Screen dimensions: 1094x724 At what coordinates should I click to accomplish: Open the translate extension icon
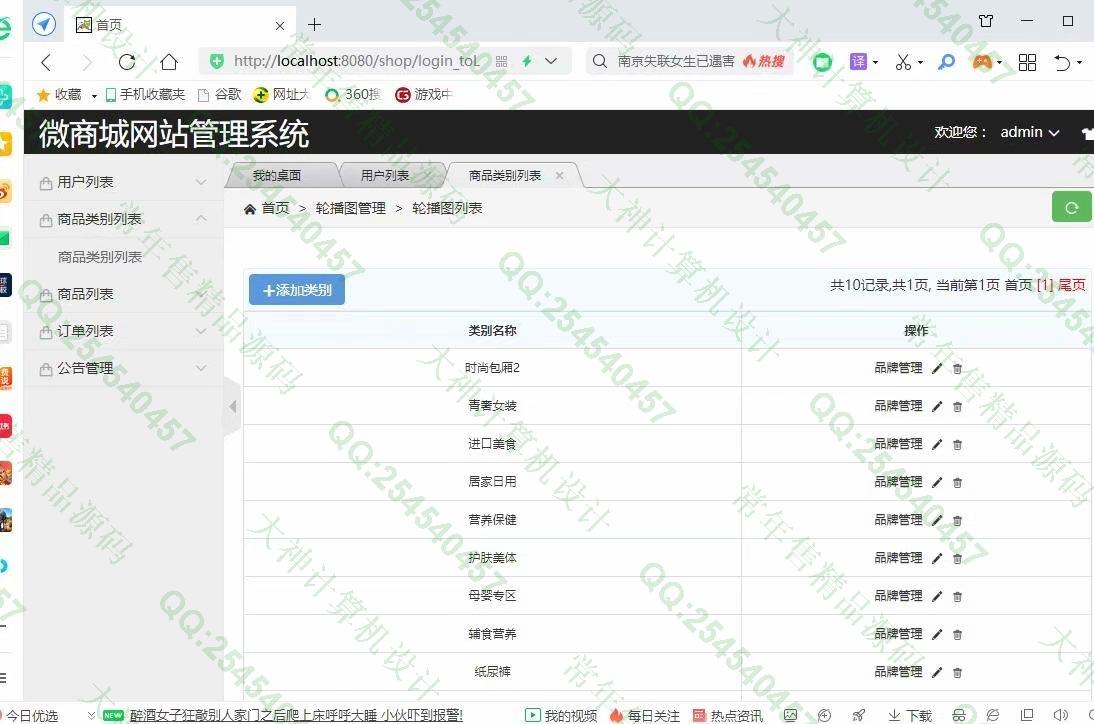858,62
